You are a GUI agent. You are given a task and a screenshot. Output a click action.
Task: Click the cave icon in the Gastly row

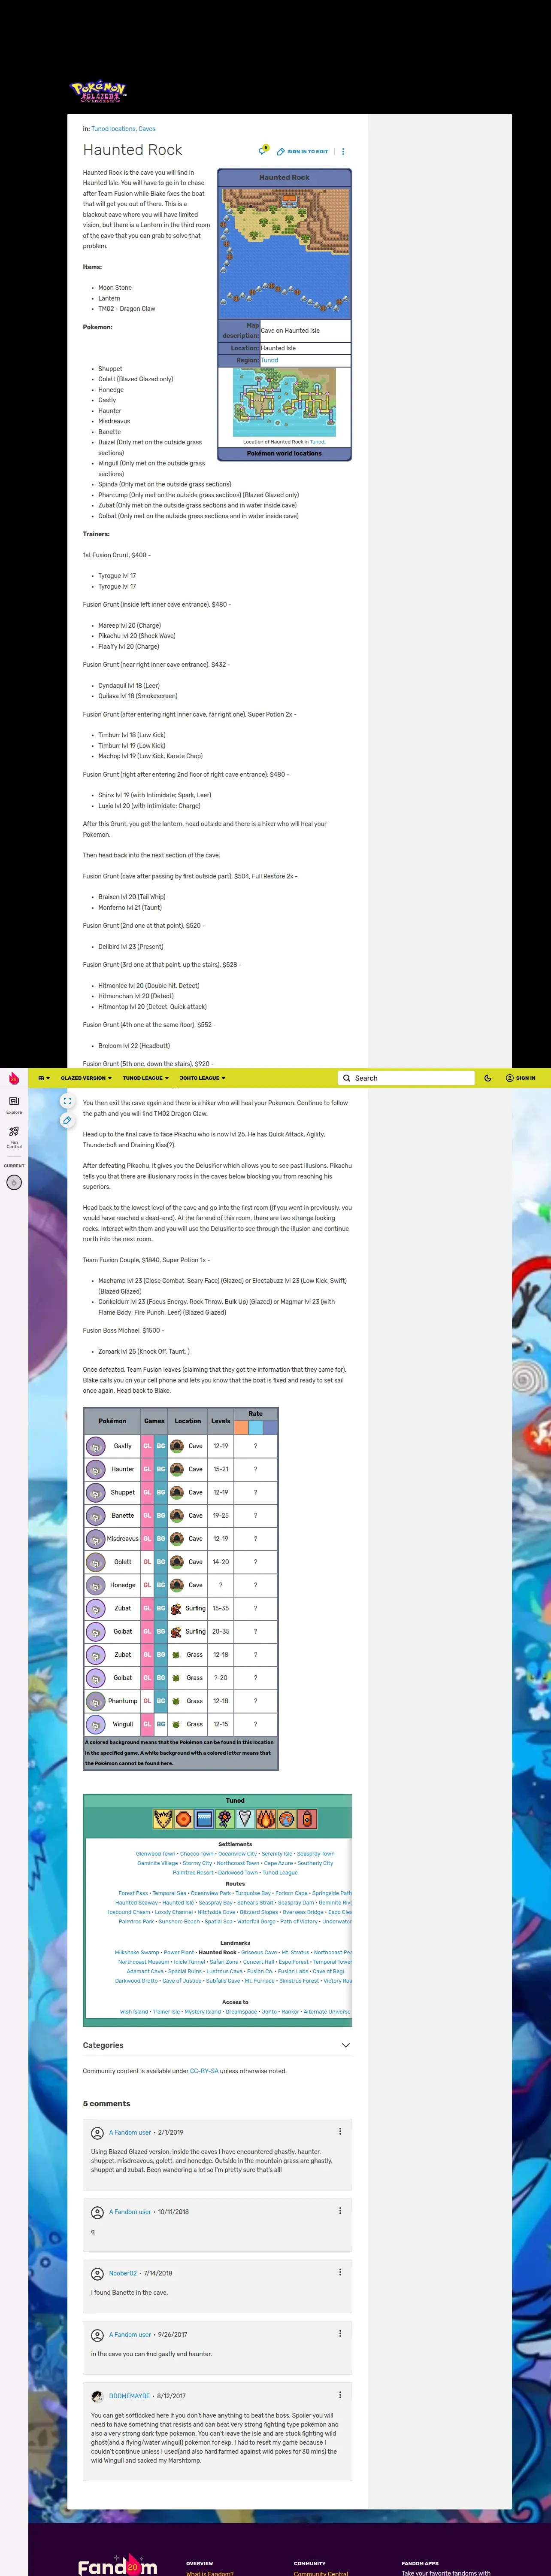[x=177, y=1446]
